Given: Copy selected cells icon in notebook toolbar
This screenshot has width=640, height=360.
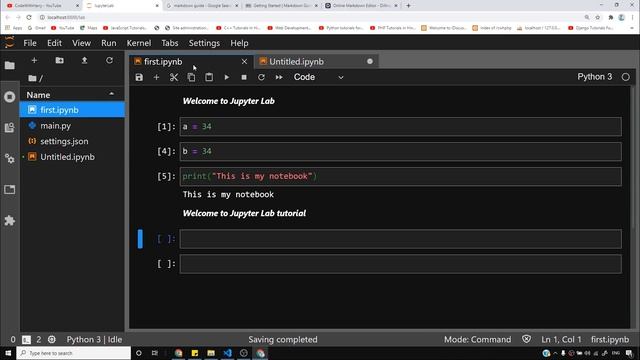Looking at the screenshot, I should (191, 77).
